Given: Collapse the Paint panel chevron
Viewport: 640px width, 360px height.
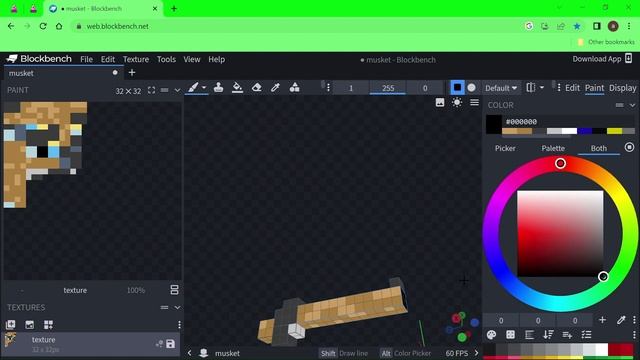Looking at the screenshot, I should 177,90.
